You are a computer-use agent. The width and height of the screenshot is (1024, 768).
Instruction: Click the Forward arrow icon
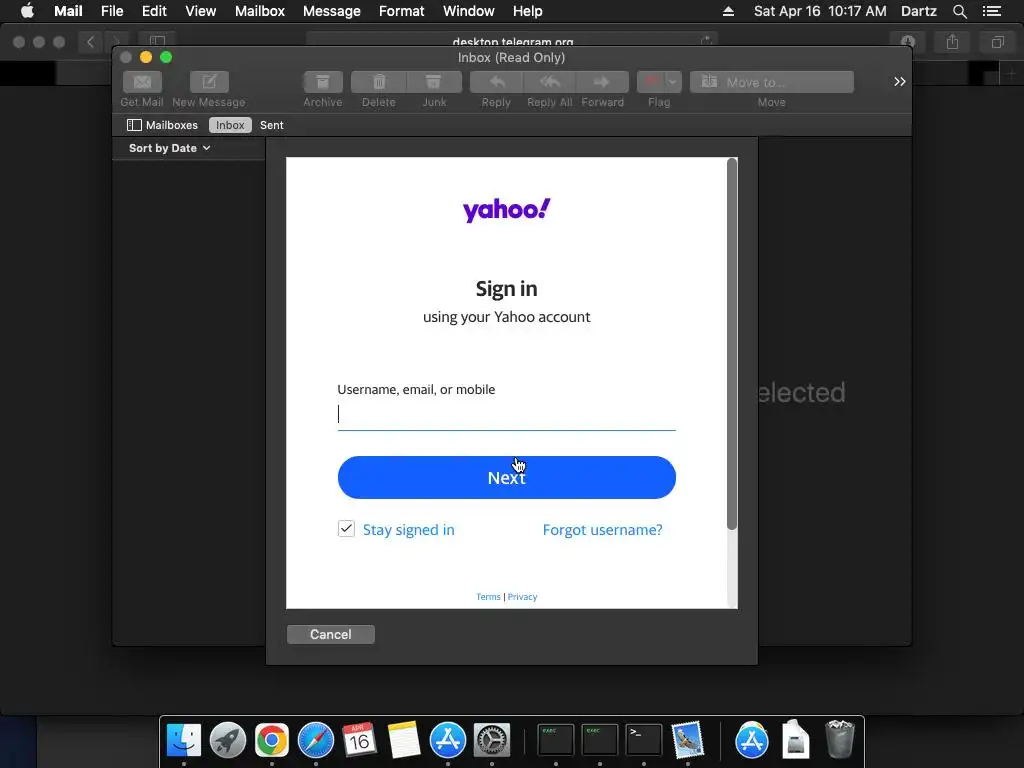pyautogui.click(x=602, y=82)
